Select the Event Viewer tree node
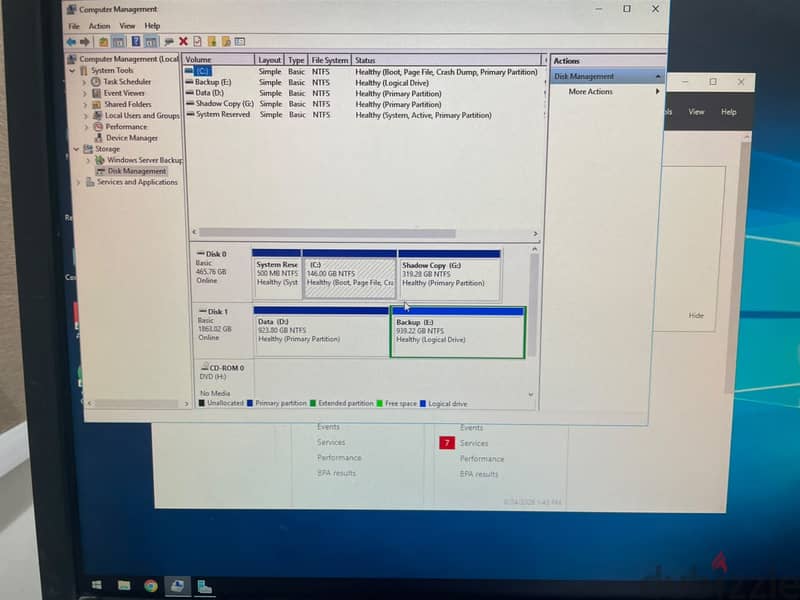The height and width of the screenshot is (600, 800). click(x=124, y=93)
